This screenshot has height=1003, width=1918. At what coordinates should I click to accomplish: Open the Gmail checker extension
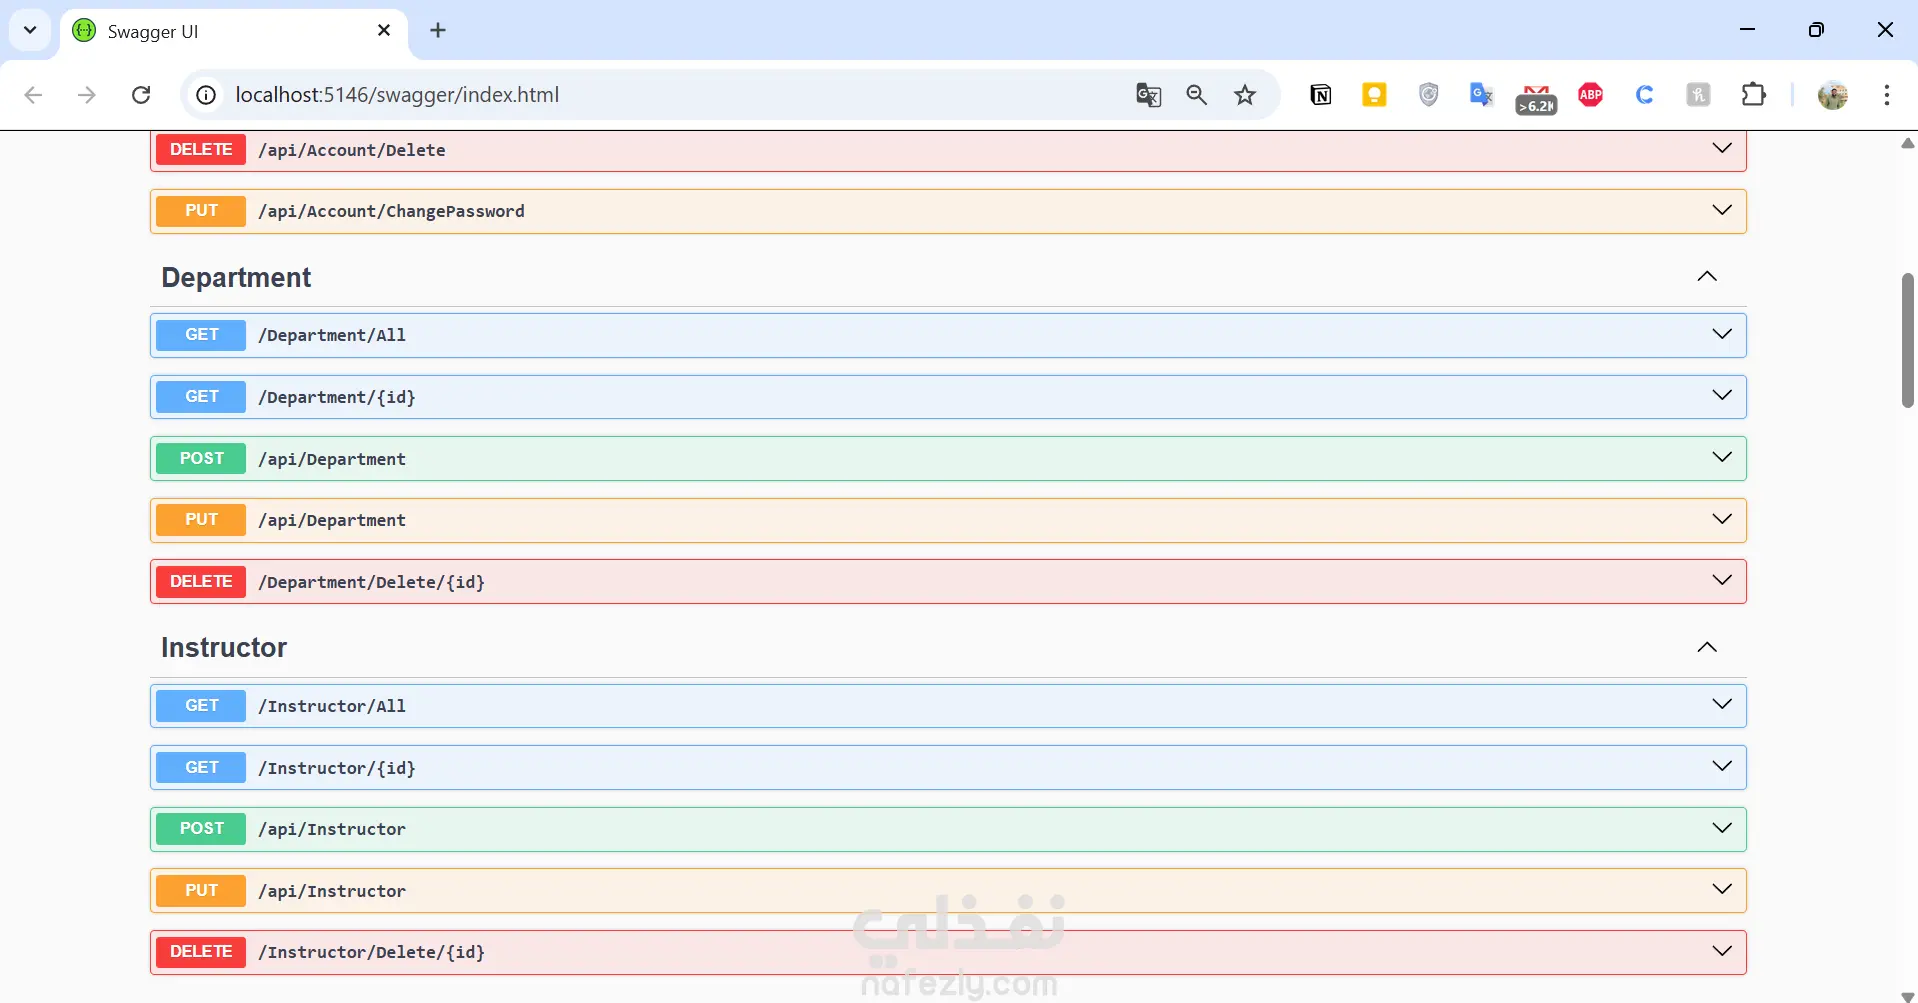point(1536,99)
